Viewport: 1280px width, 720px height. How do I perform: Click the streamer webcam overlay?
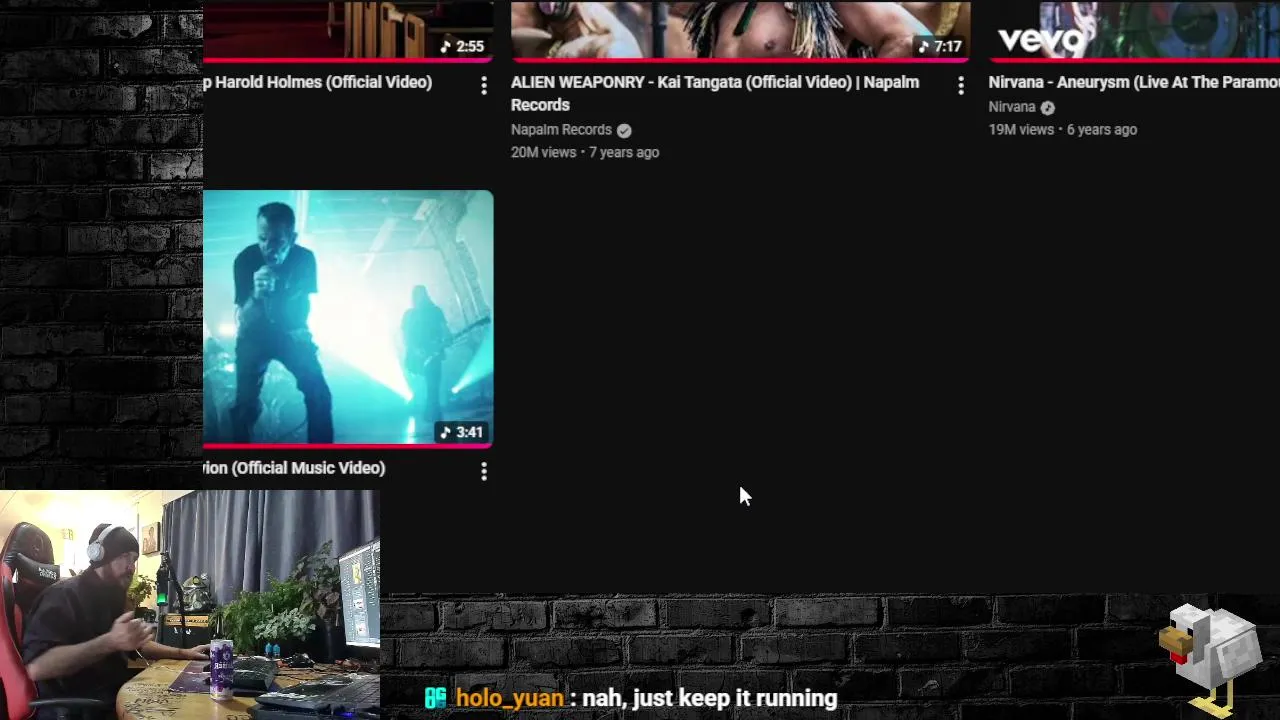point(190,605)
